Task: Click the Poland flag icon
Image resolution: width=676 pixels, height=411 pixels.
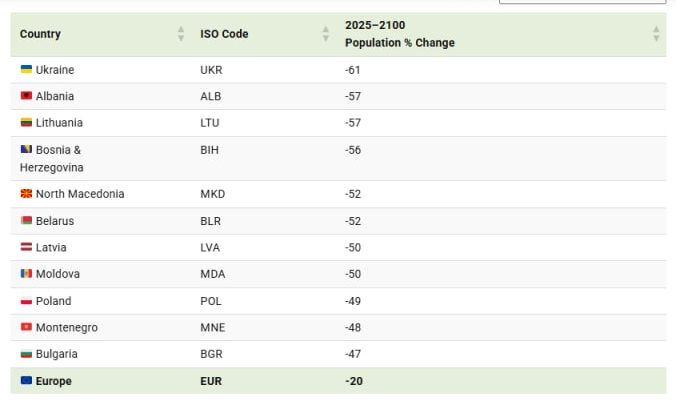Action: (x=26, y=300)
